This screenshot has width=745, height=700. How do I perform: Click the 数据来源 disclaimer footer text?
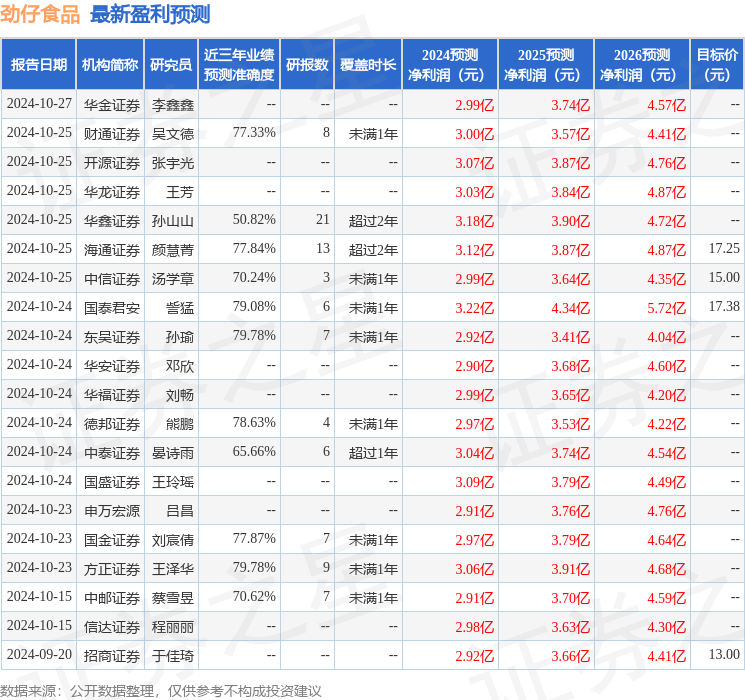pyautogui.click(x=161, y=691)
